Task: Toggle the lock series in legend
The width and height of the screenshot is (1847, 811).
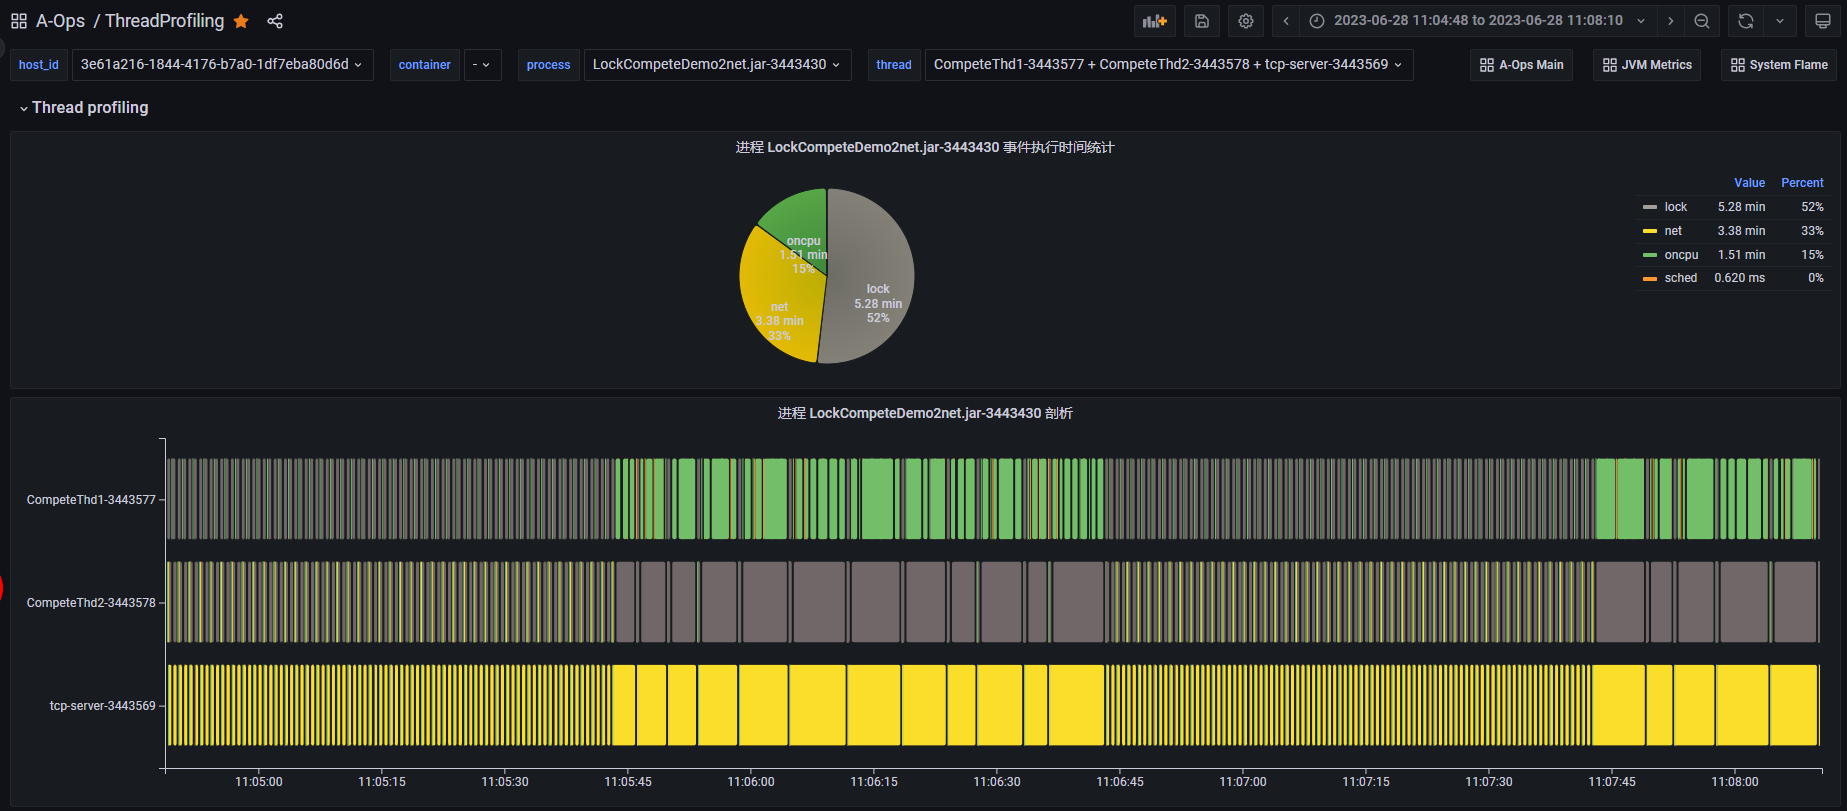Action: coord(1675,207)
